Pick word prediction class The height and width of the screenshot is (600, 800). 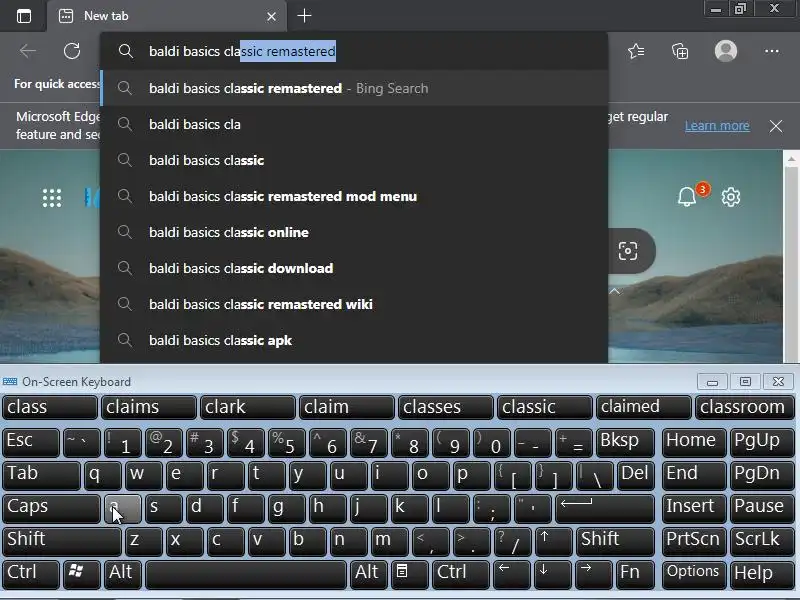point(49,408)
